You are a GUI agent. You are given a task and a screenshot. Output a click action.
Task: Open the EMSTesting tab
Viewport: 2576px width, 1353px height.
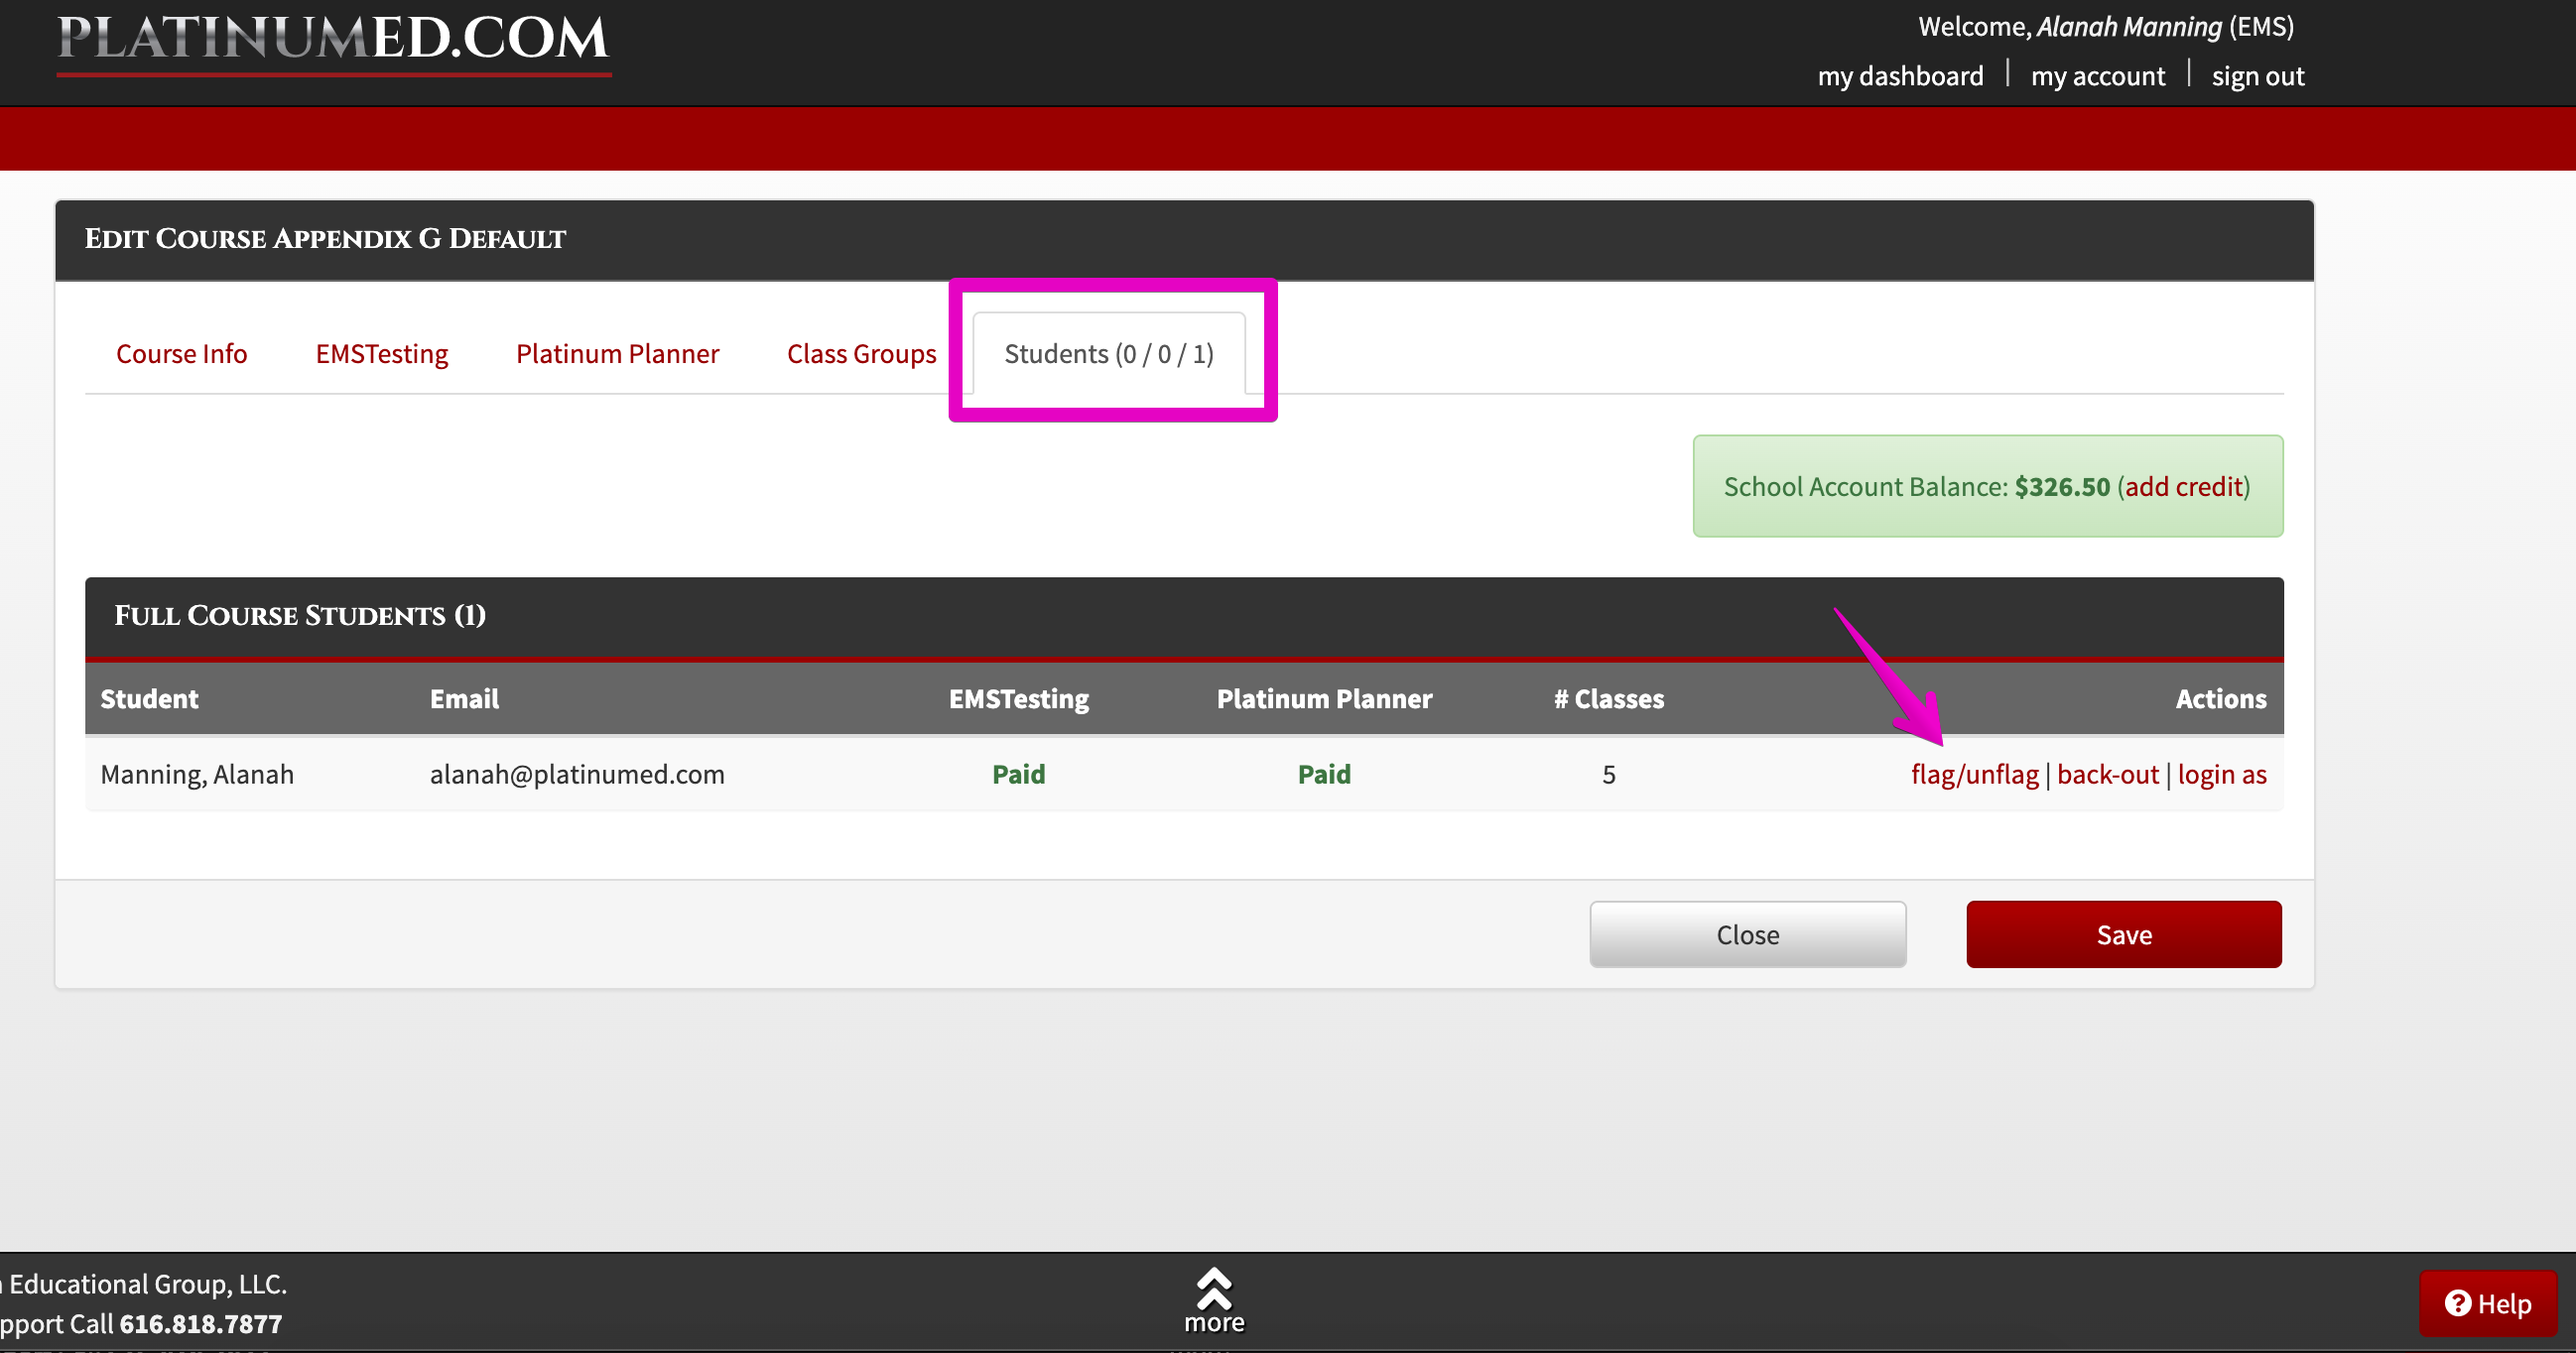click(381, 353)
